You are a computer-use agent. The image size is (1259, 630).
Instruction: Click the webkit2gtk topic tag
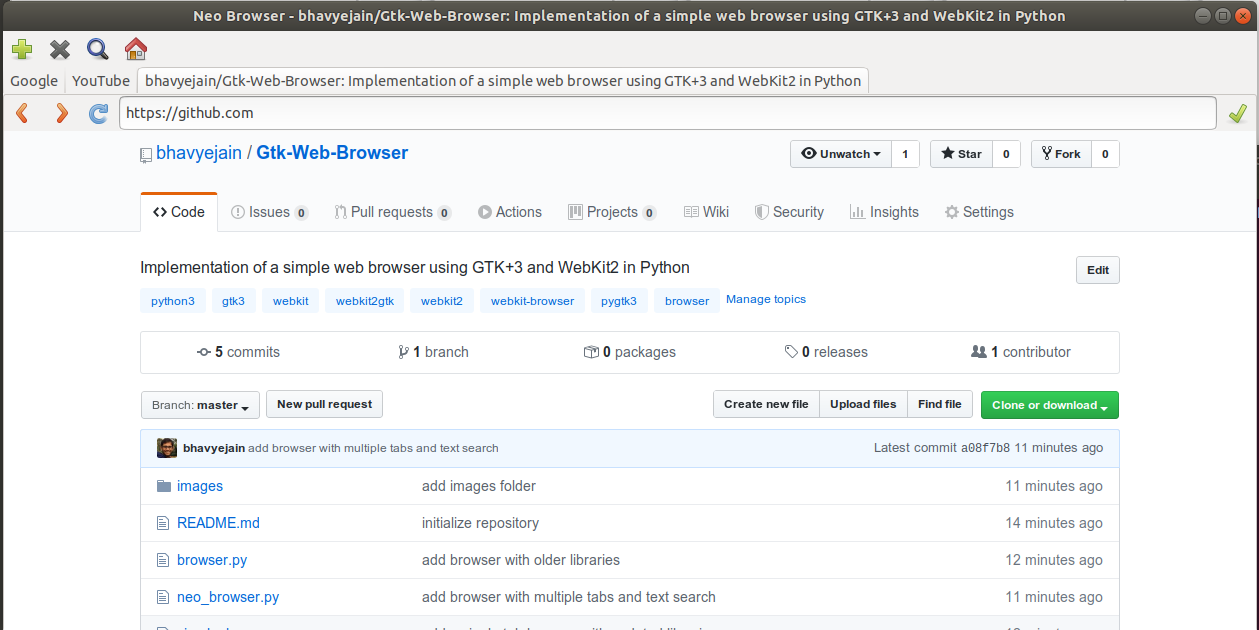[365, 301]
